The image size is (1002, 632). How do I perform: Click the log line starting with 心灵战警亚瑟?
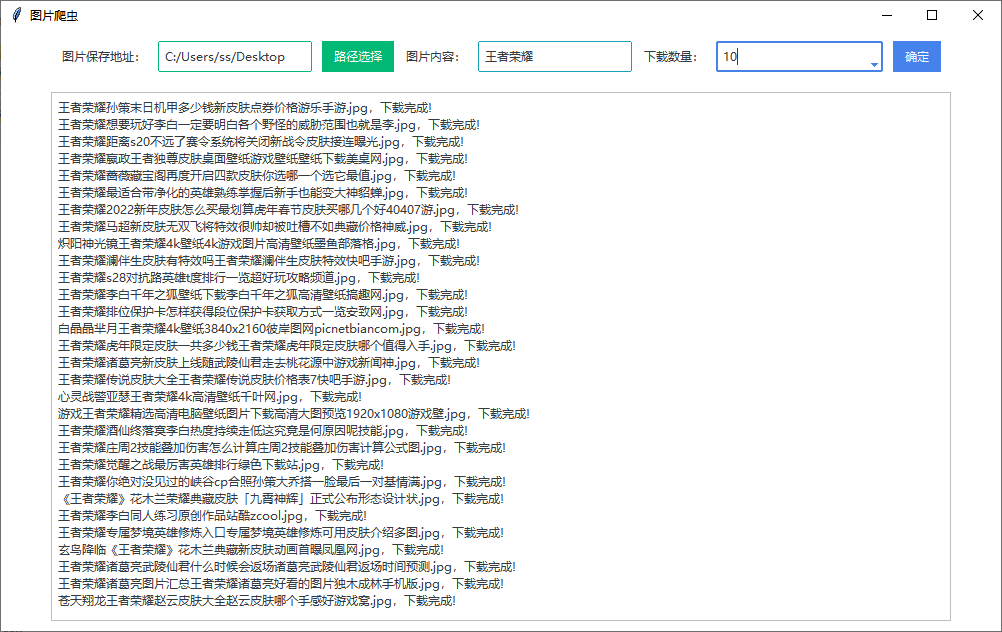(210, 397)
